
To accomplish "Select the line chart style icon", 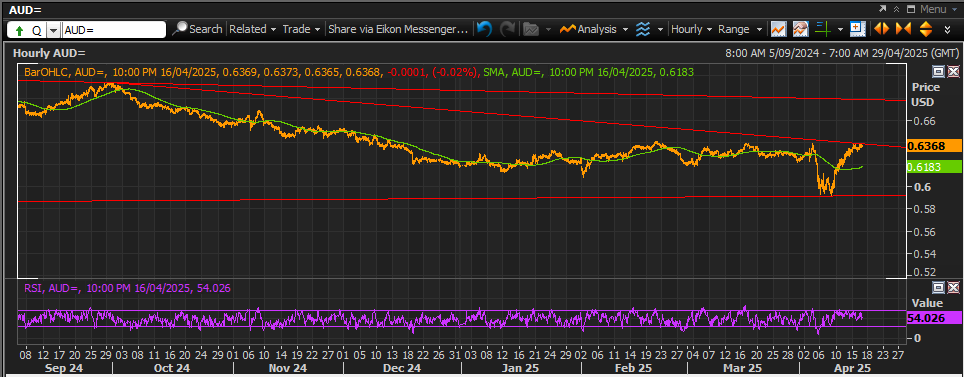I will [x=779, y=29].
